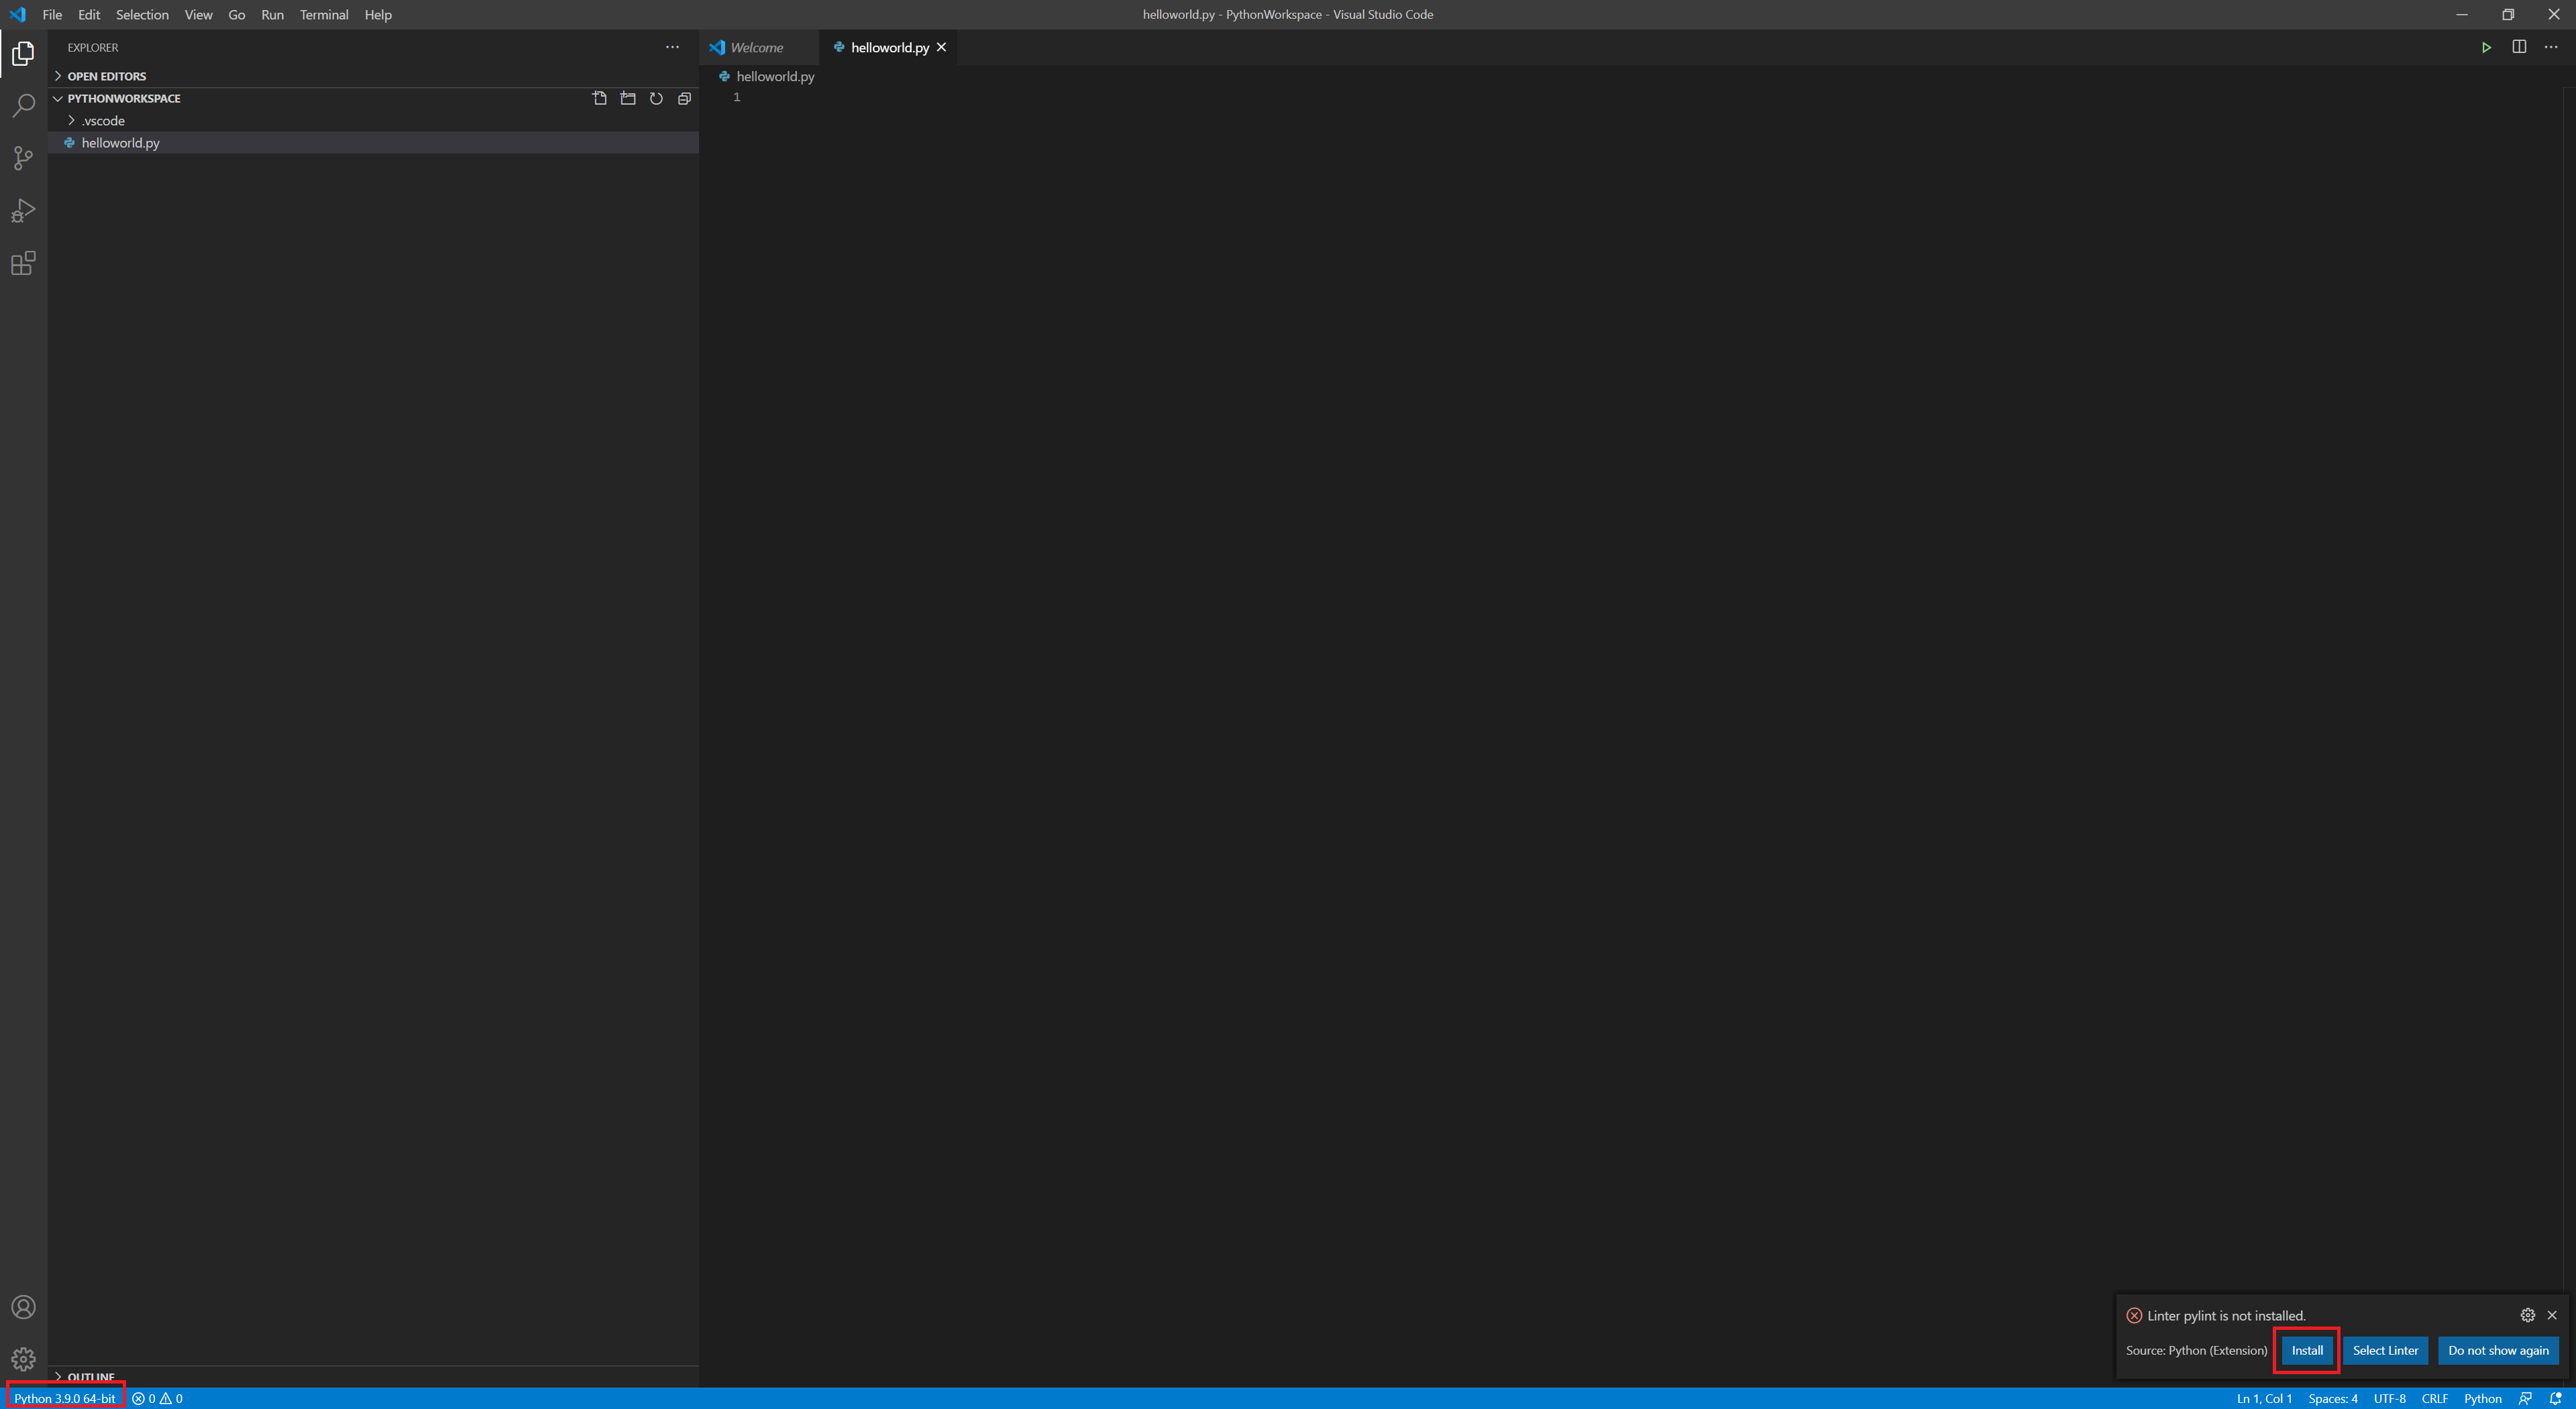Expand the .vscode folder
Image resolution: width=2576 pixels, height=1409 pixels.
tap(103, 120)
